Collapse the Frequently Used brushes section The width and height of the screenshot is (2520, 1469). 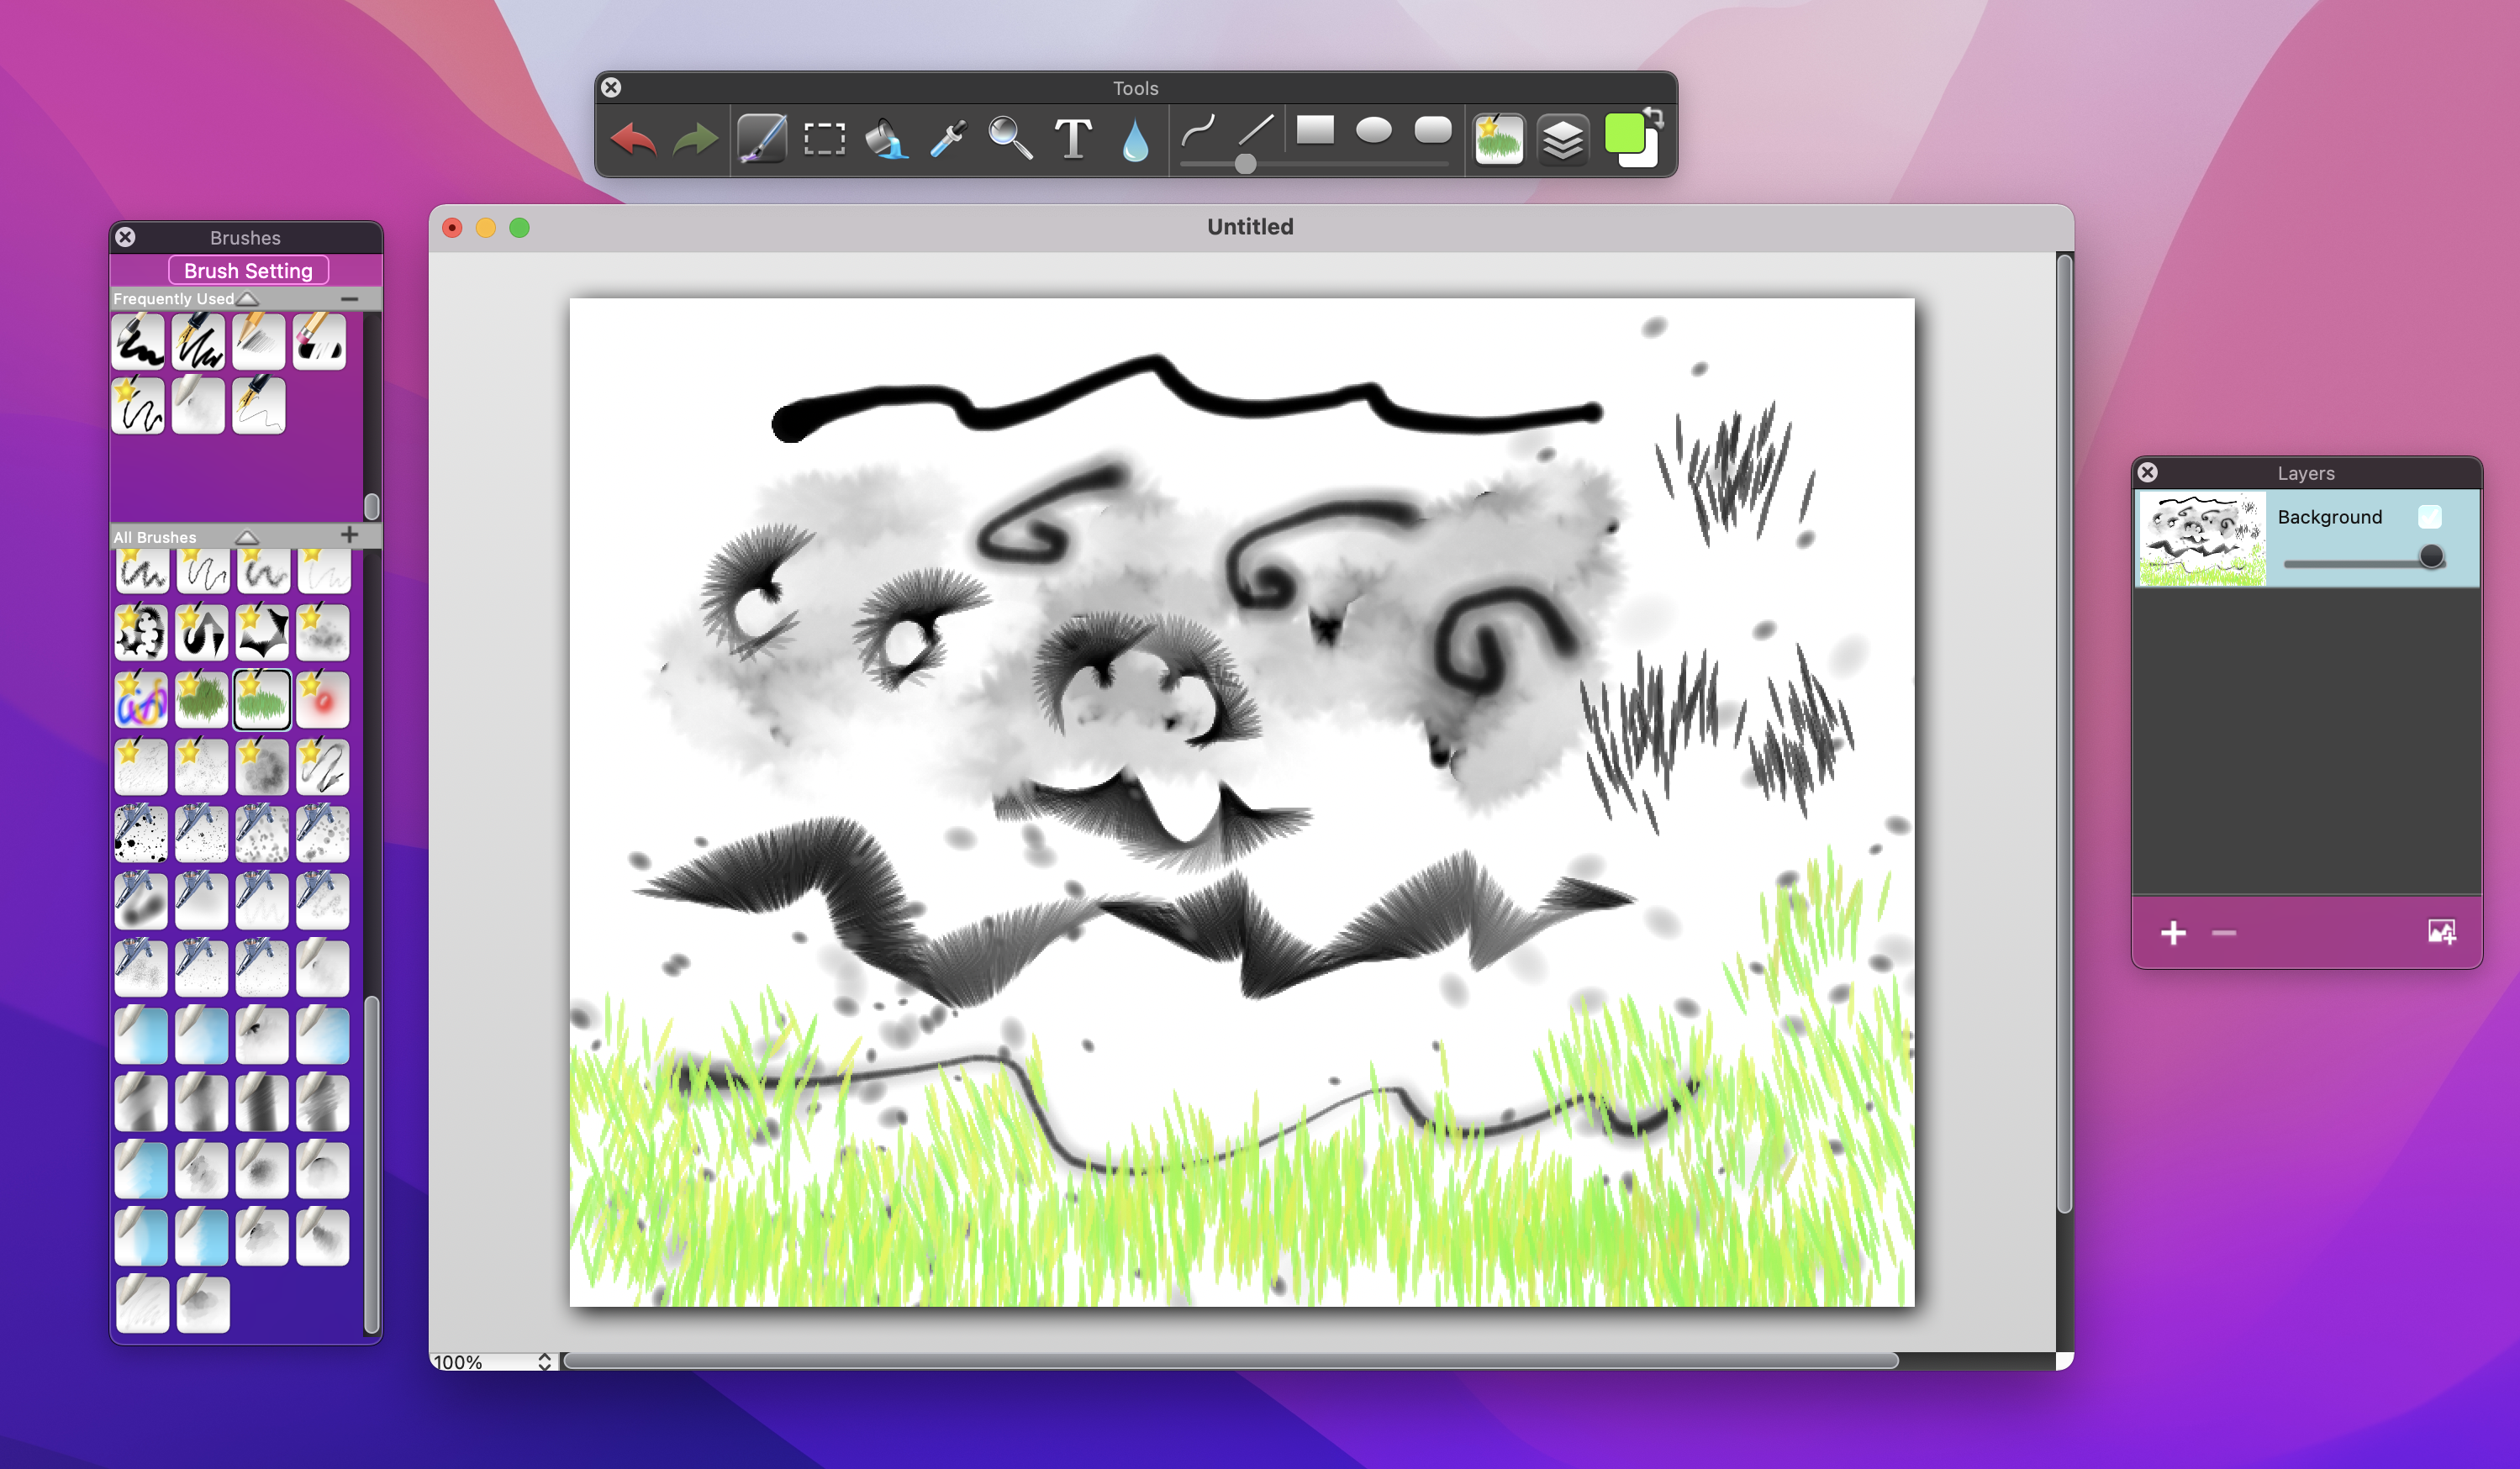pyautogui.click(x=248, y=299)
